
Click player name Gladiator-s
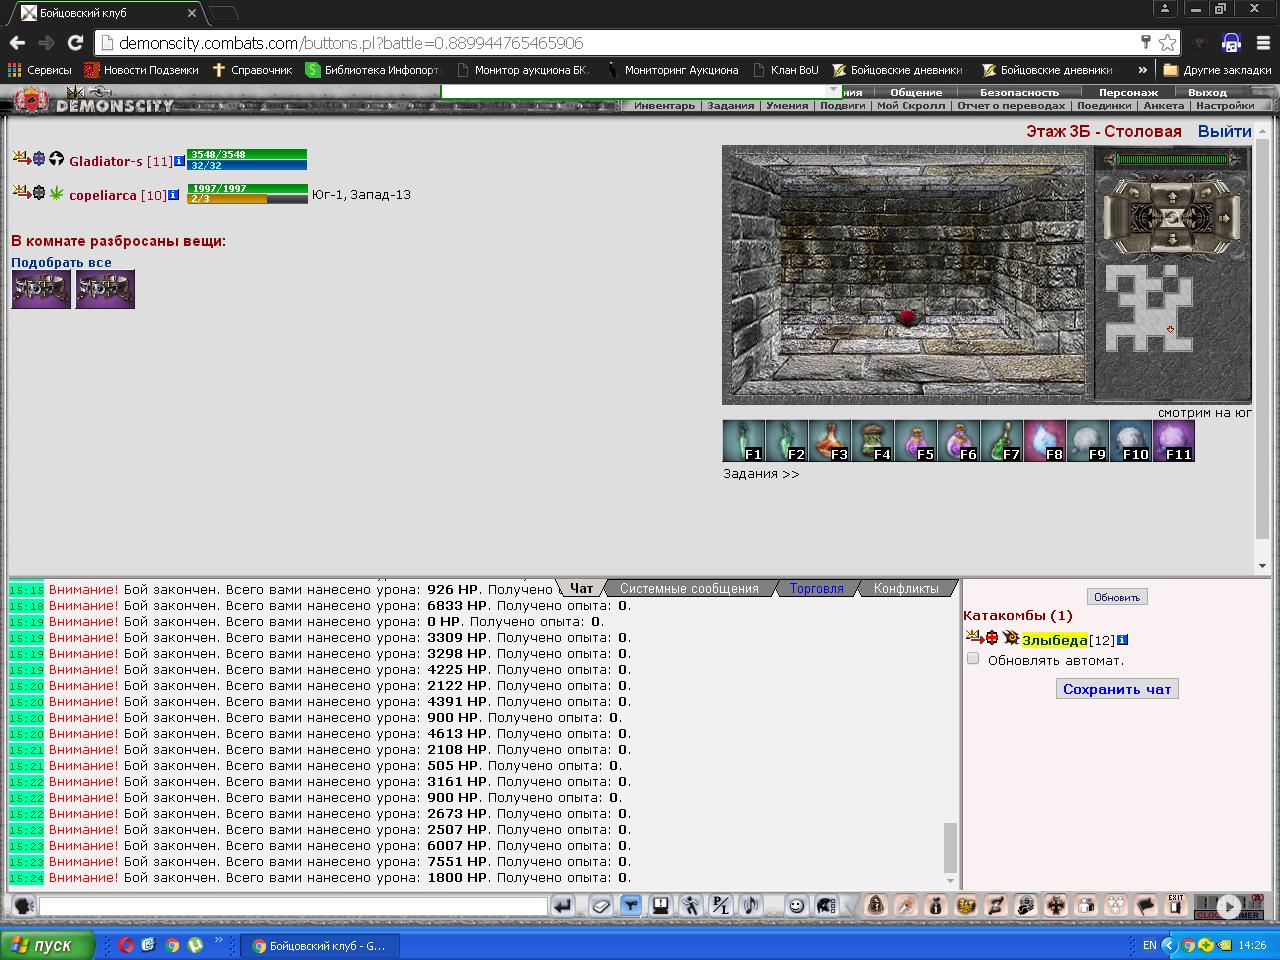click(106, 161)
